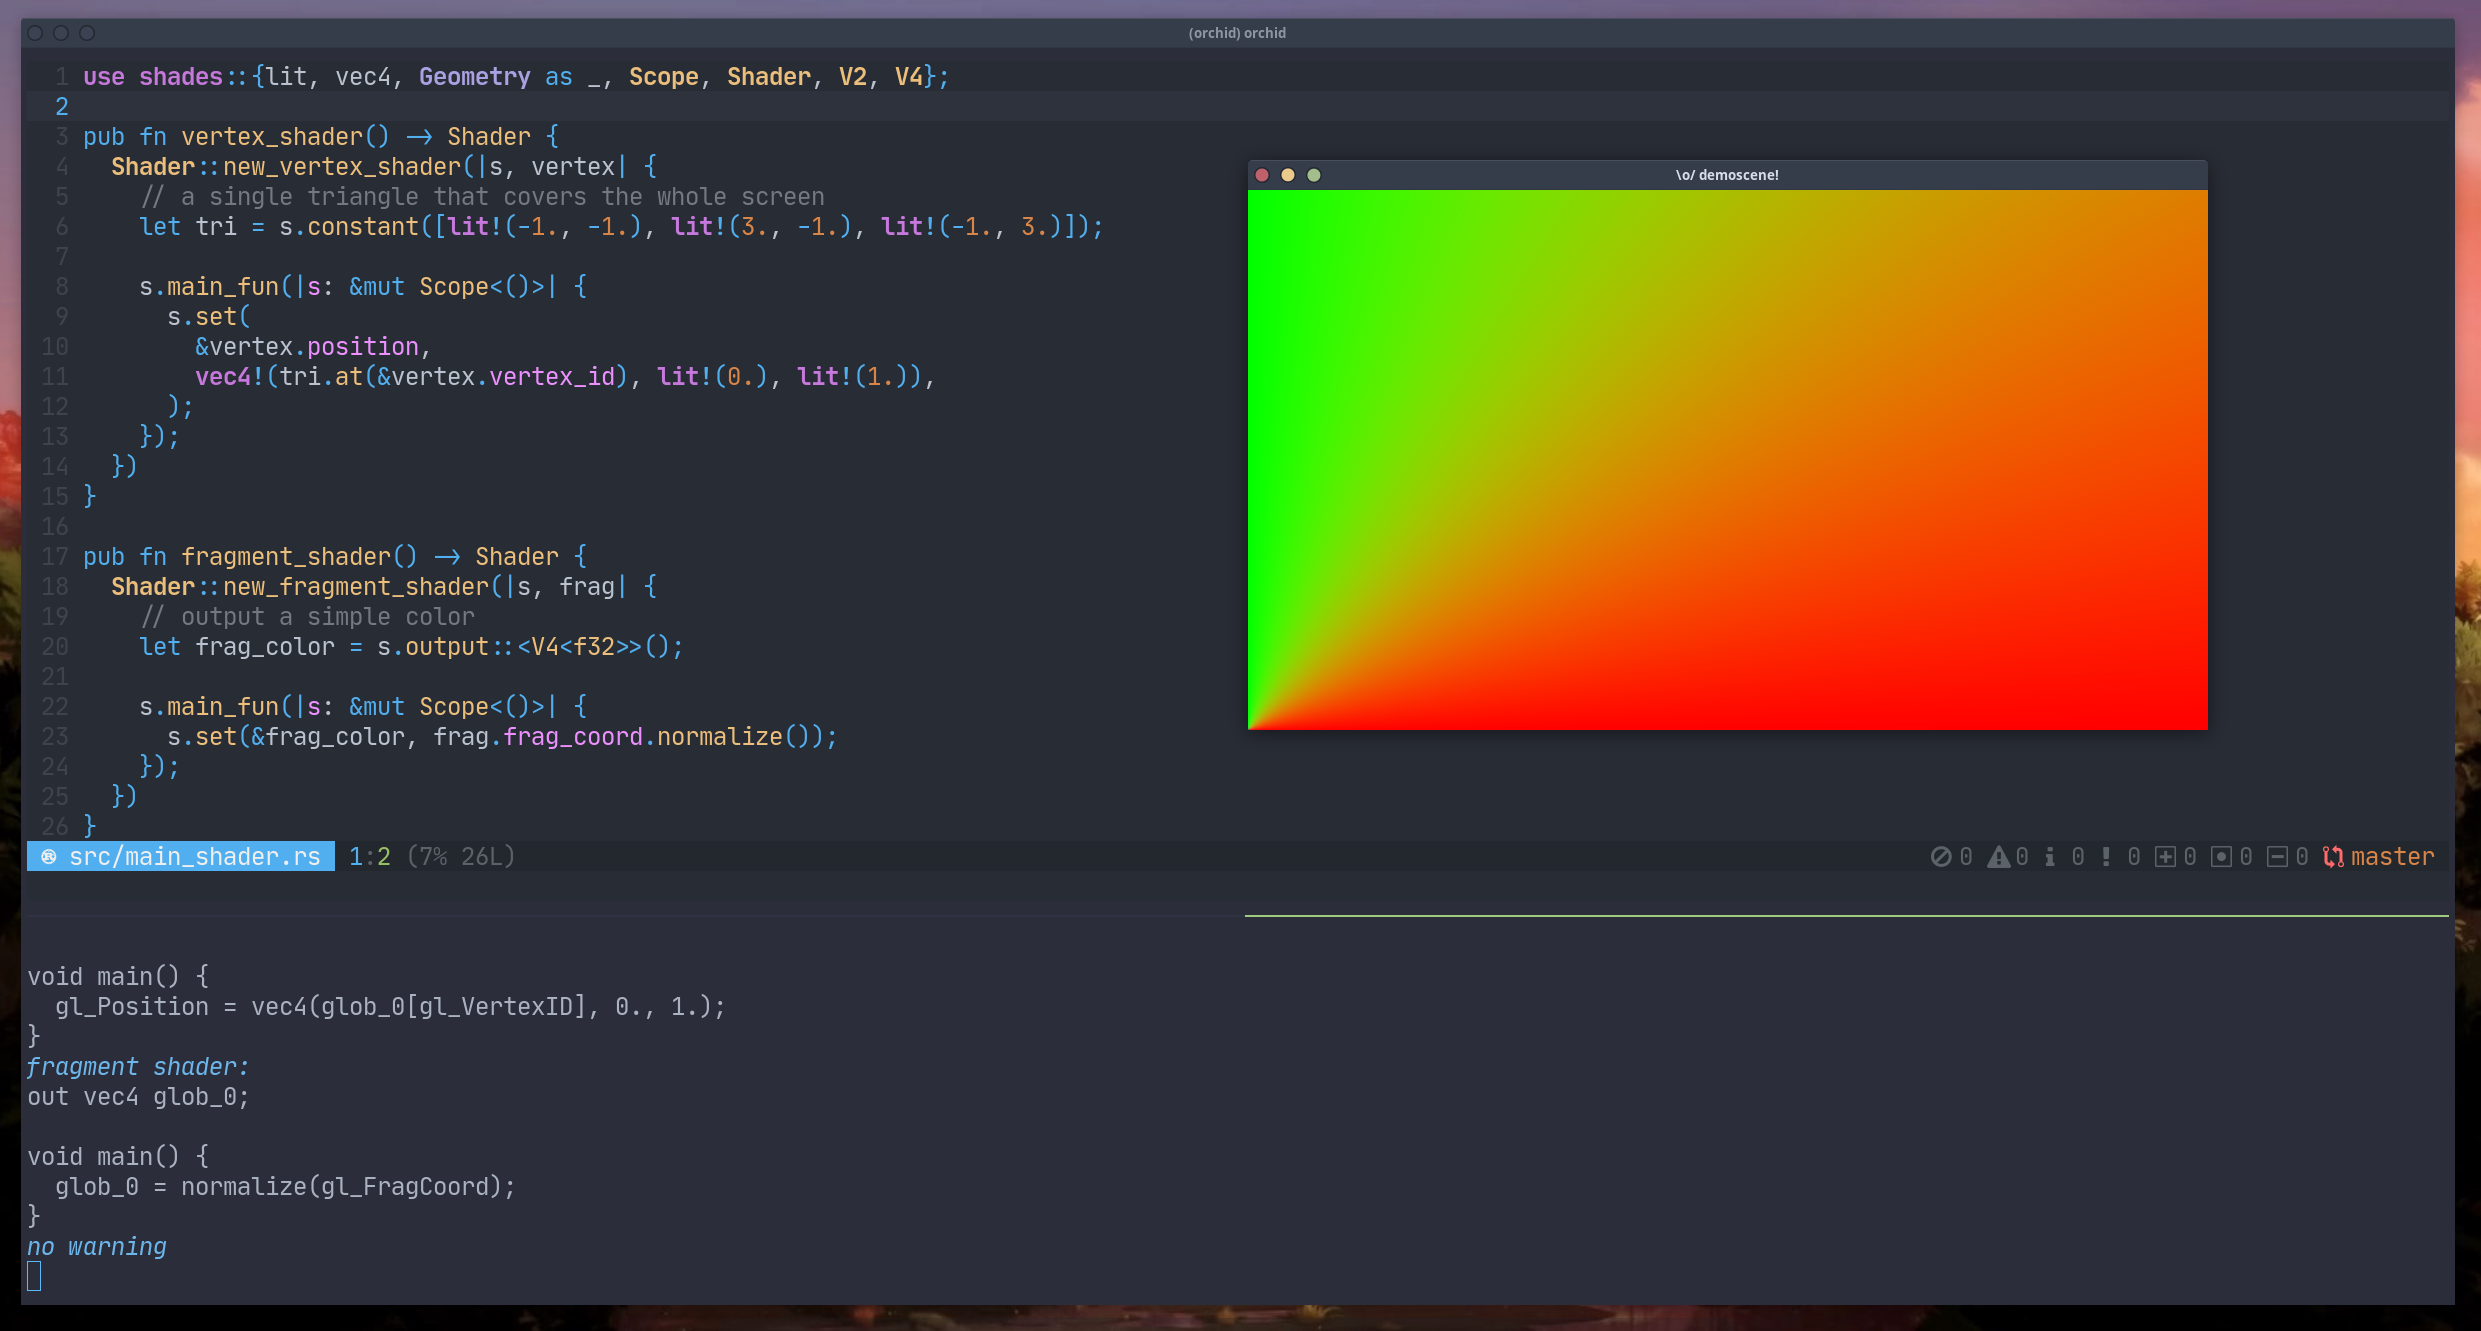Screen dimensions: 2481x1331
Task: Click the warning triangle icon in statusline
Action: click(1997, 857)
